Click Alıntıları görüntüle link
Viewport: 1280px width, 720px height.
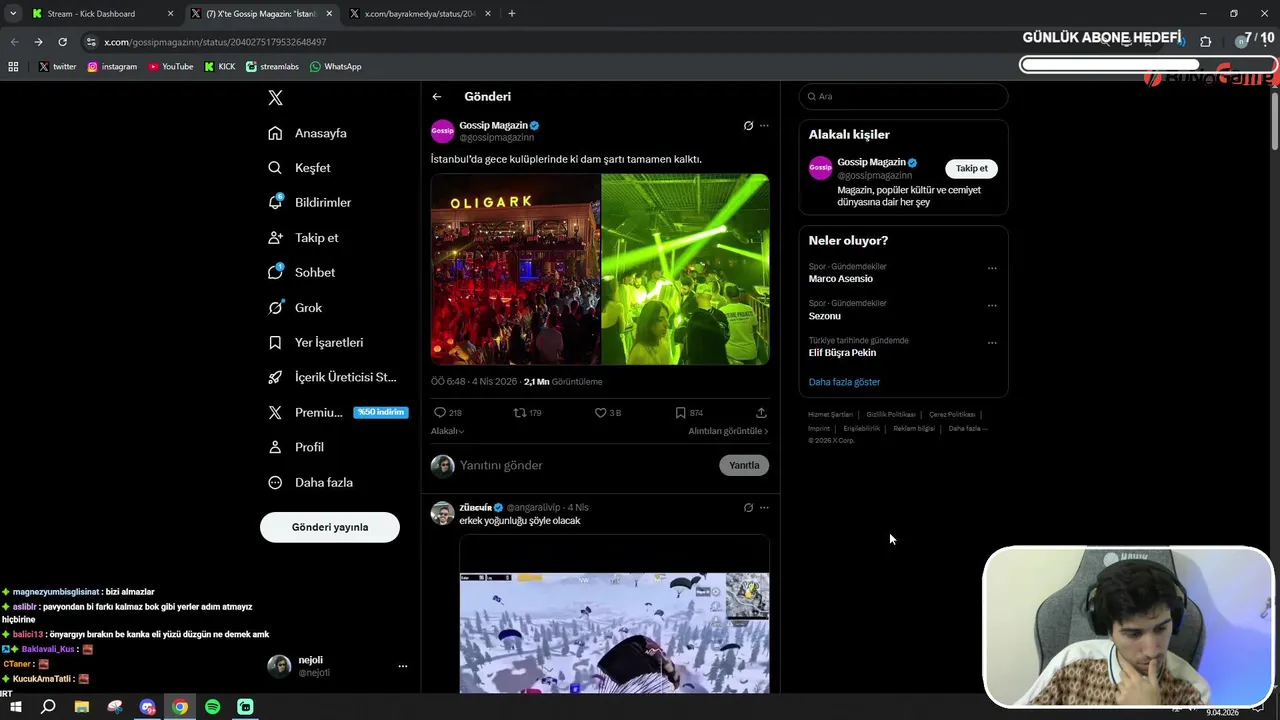pyautogui.click(x=728, y=431)
